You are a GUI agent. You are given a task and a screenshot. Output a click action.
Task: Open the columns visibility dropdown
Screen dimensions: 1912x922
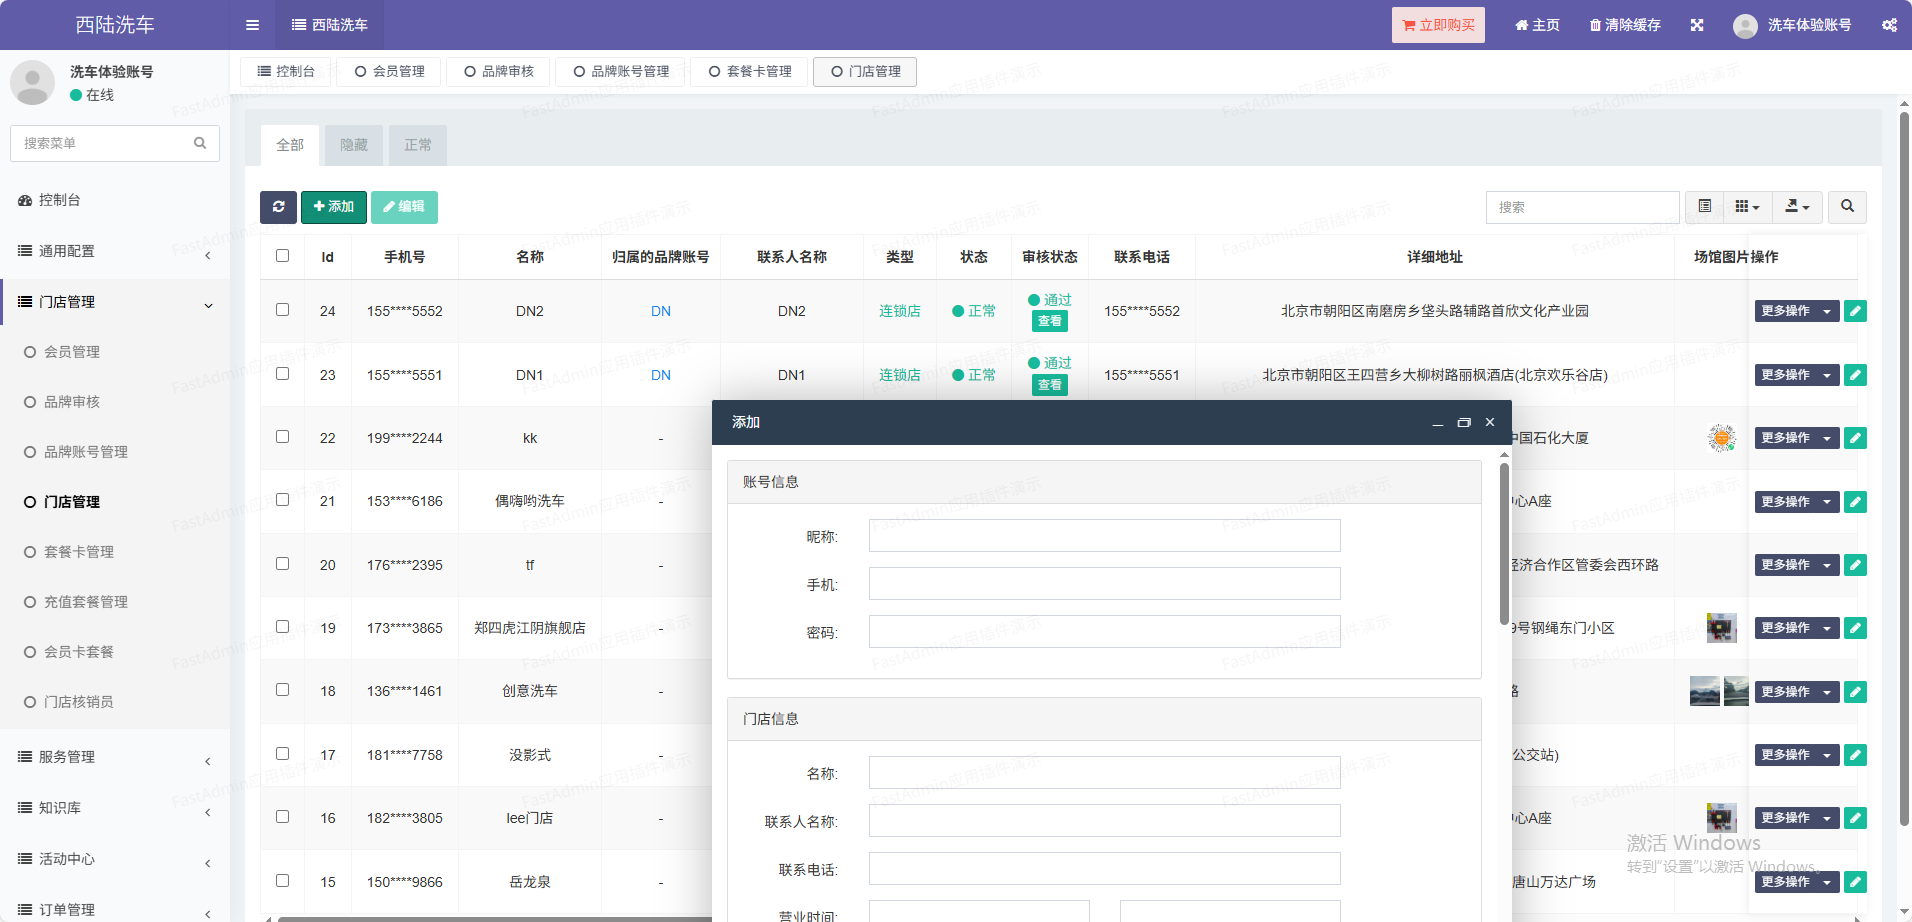coord(1747,207)
